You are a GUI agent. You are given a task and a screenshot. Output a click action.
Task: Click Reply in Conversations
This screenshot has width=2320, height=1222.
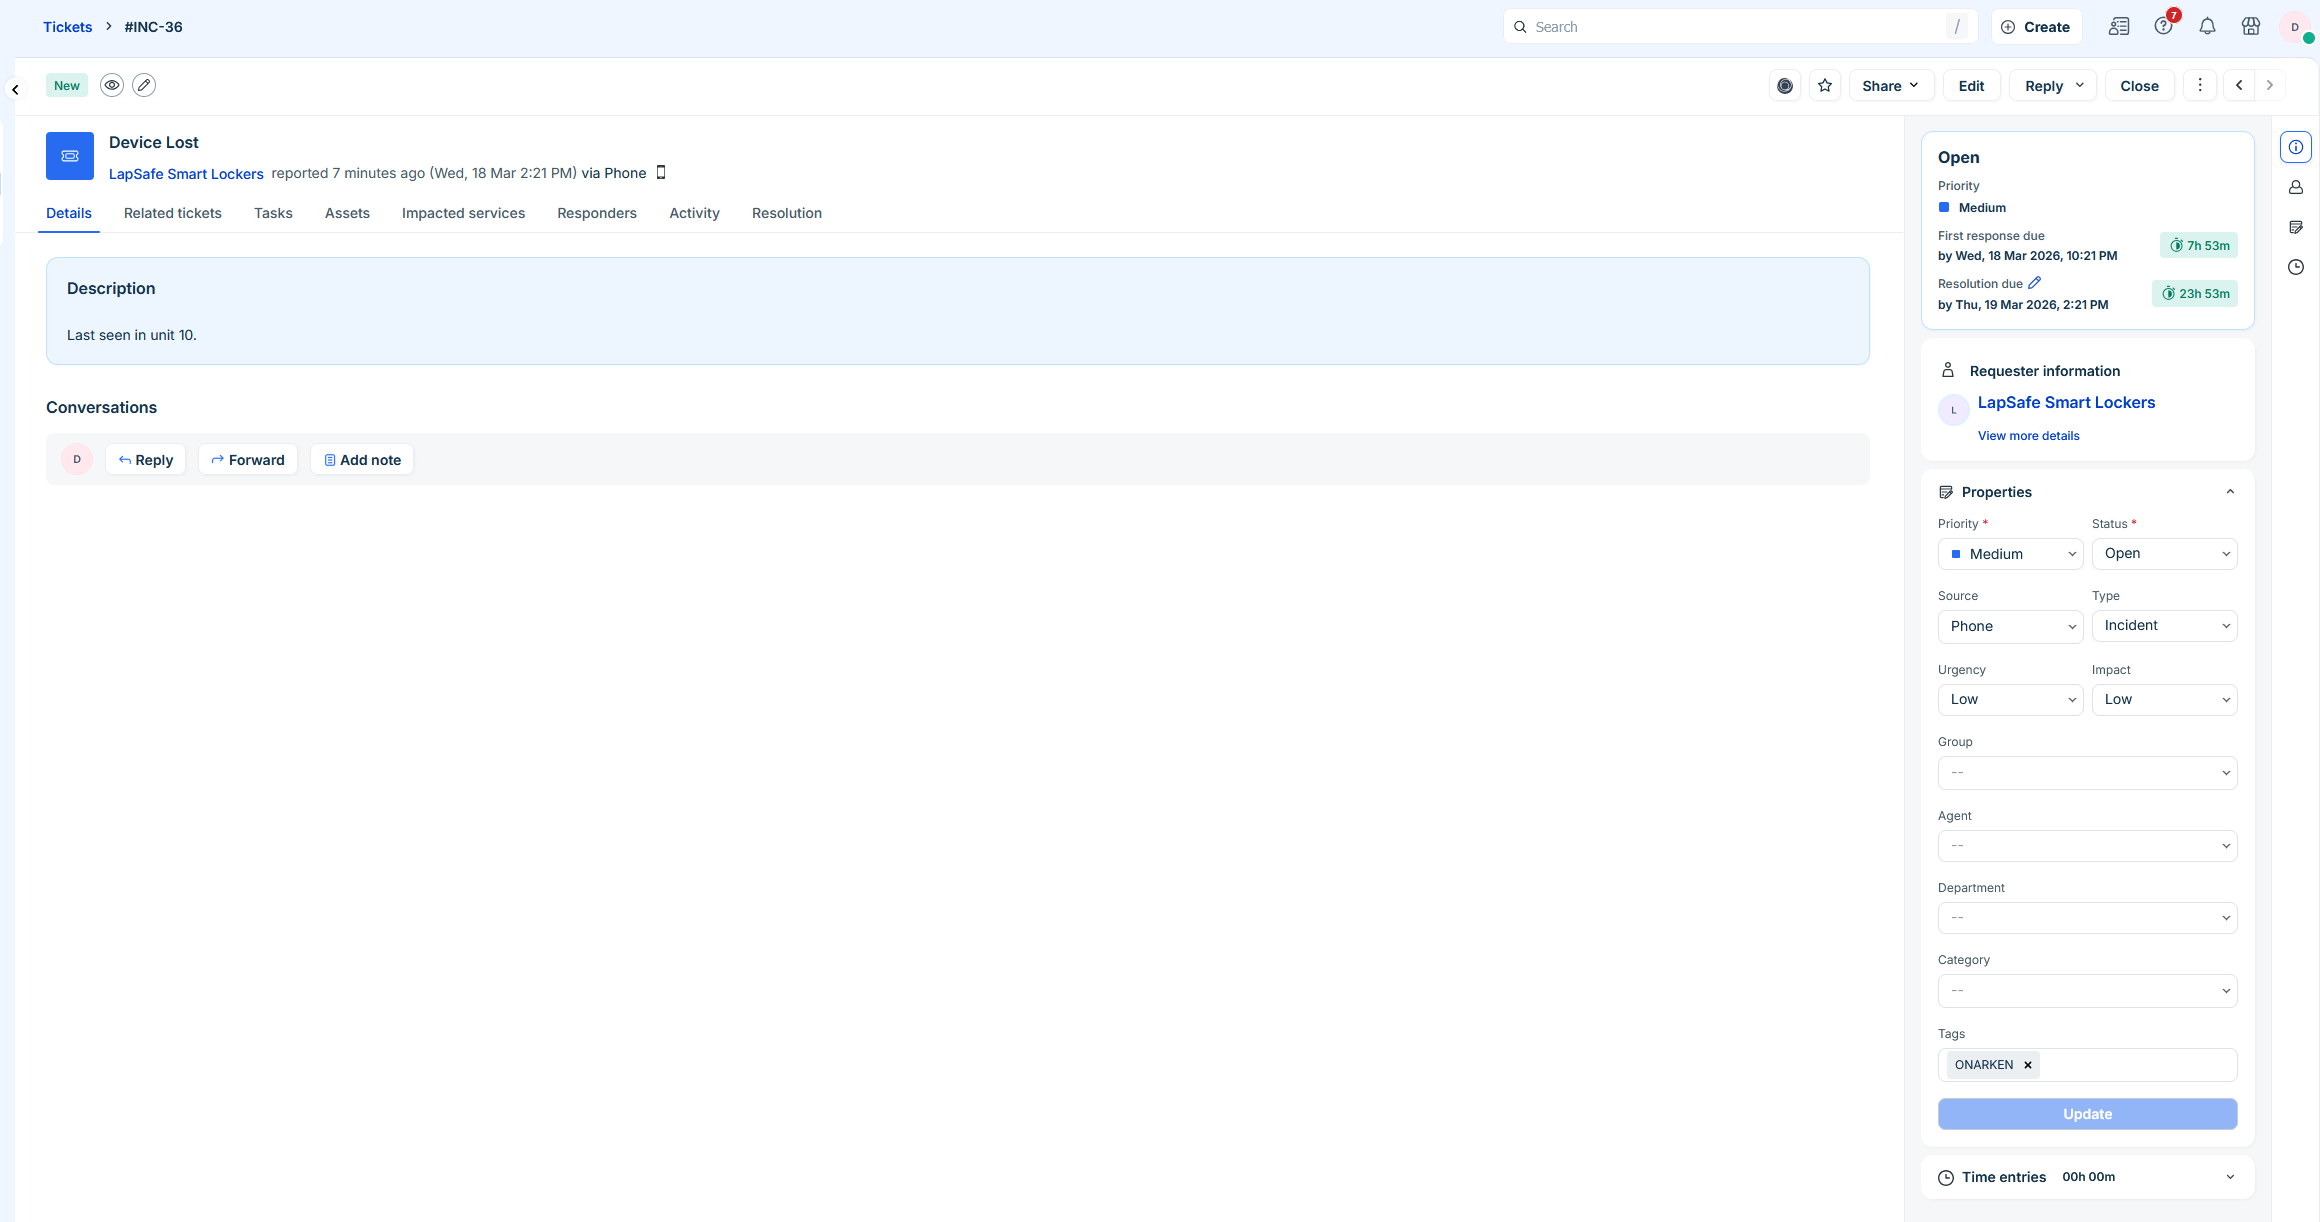pyautogui.click(x=146, y=460)
